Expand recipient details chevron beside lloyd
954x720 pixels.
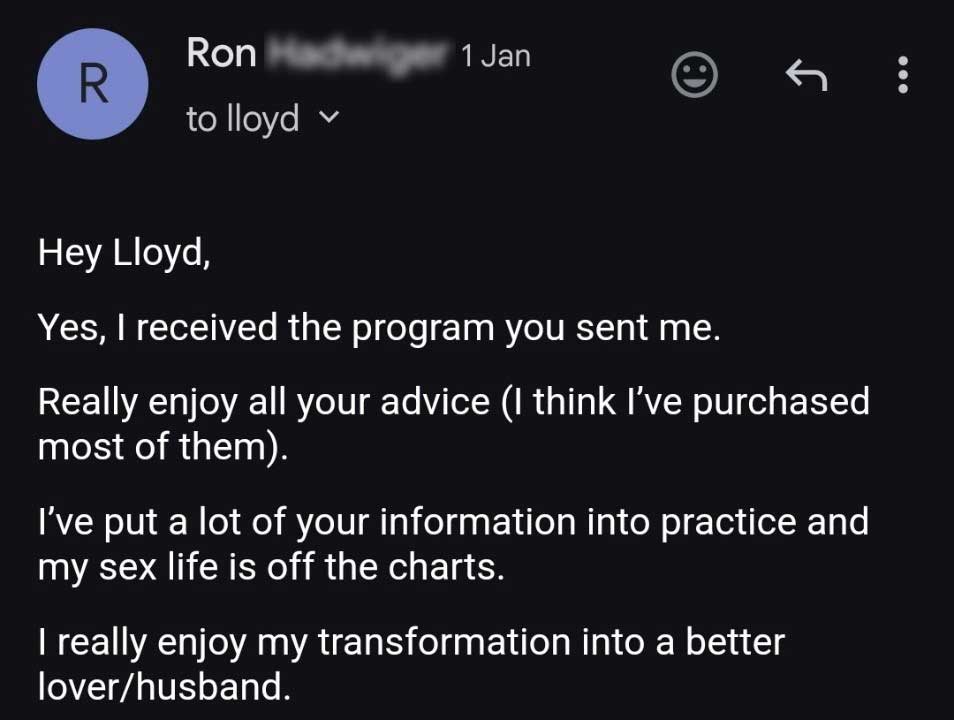(329, 116)
